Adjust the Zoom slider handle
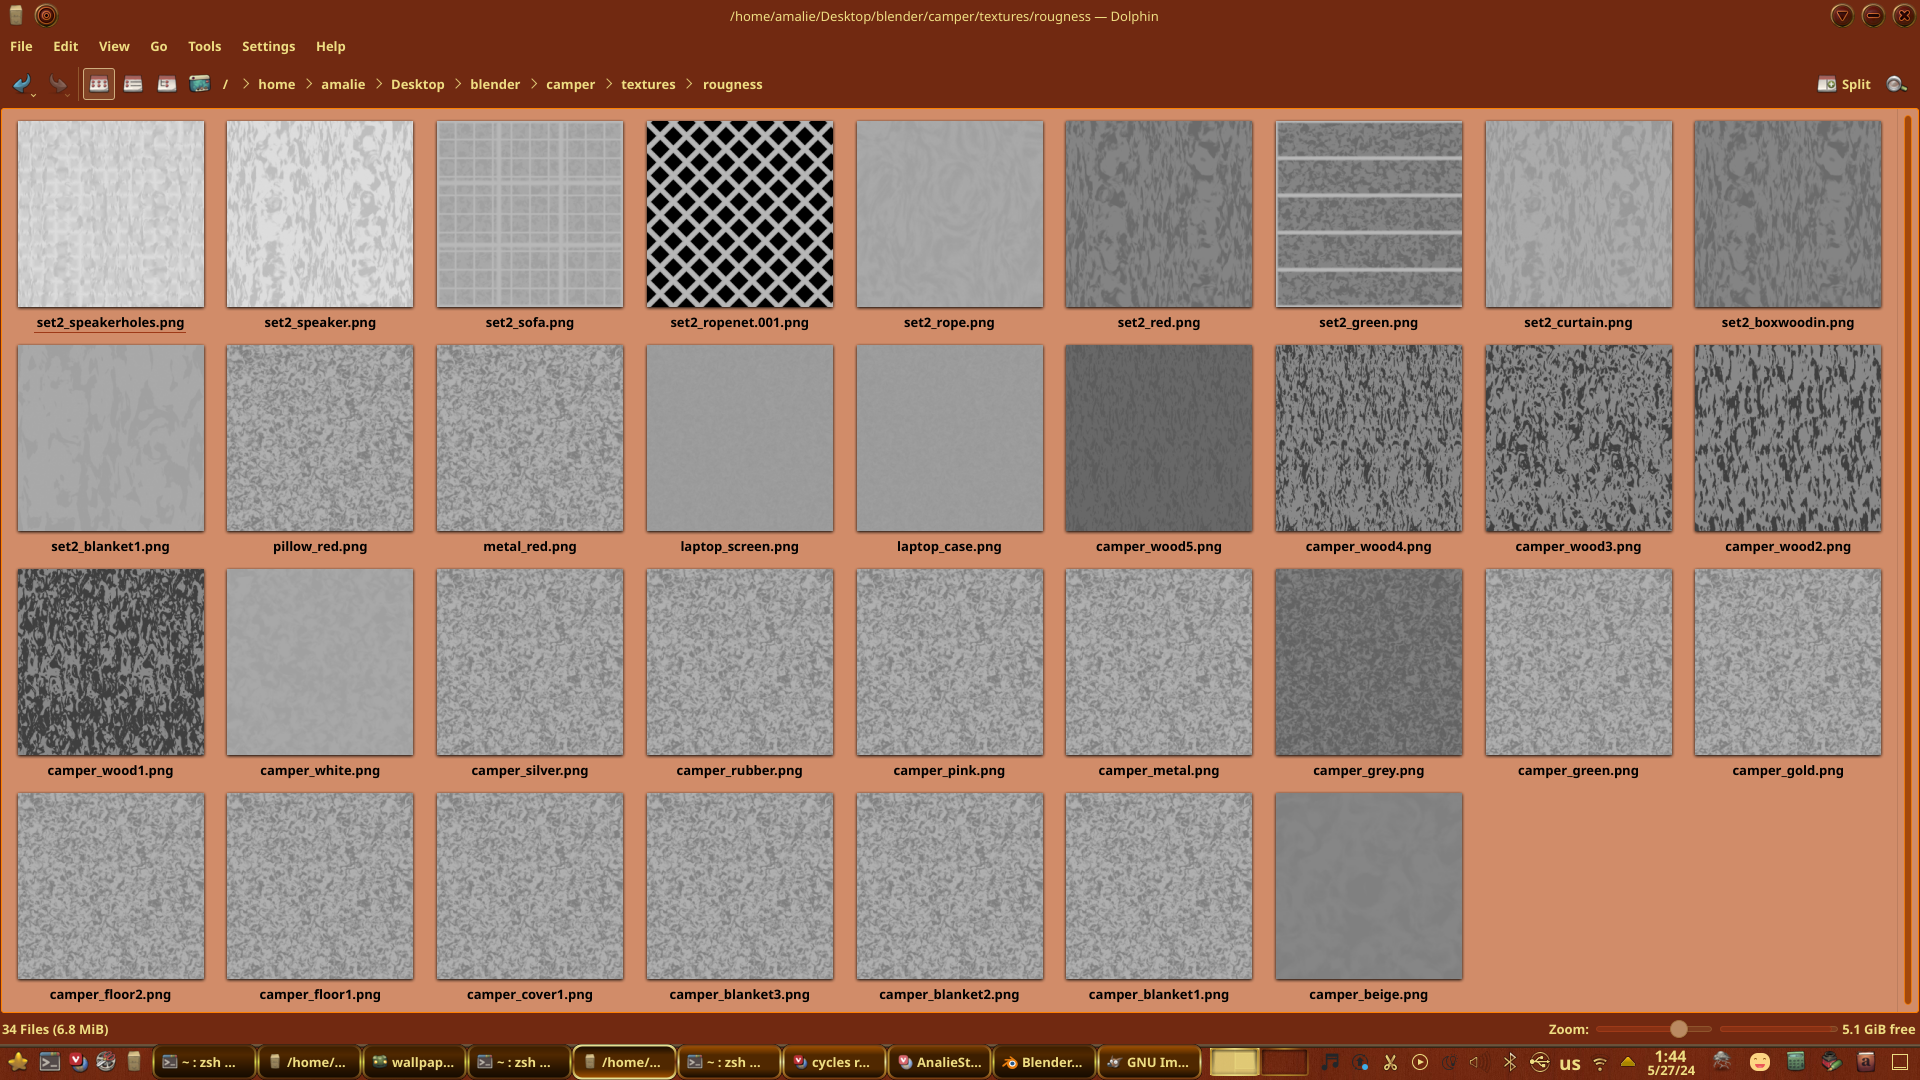 point(1679,1029)
